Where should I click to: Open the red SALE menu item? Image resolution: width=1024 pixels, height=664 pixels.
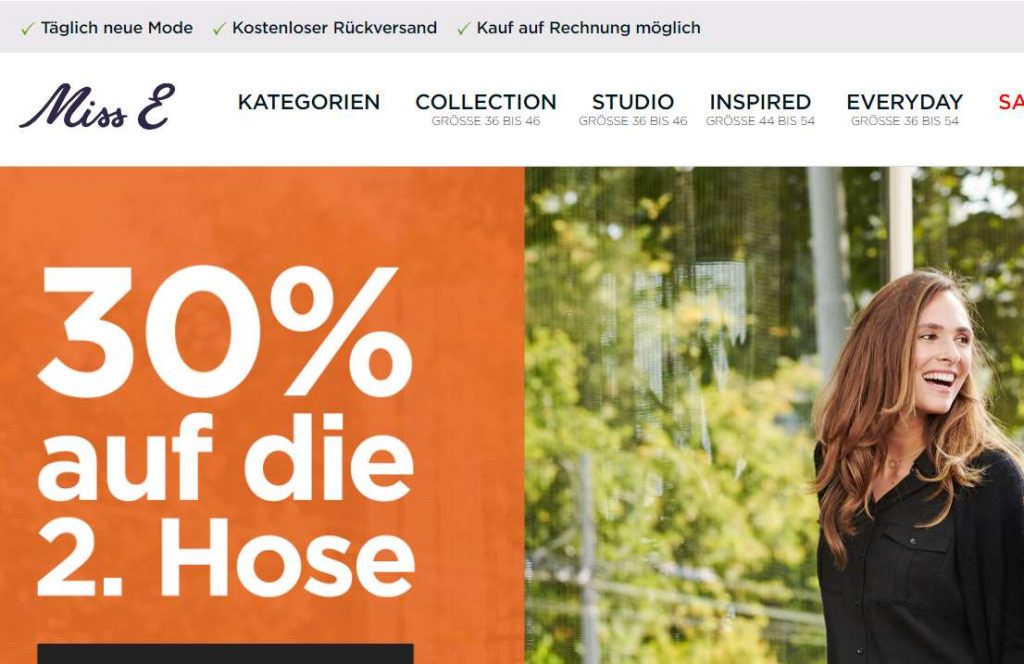point(1011,102)
